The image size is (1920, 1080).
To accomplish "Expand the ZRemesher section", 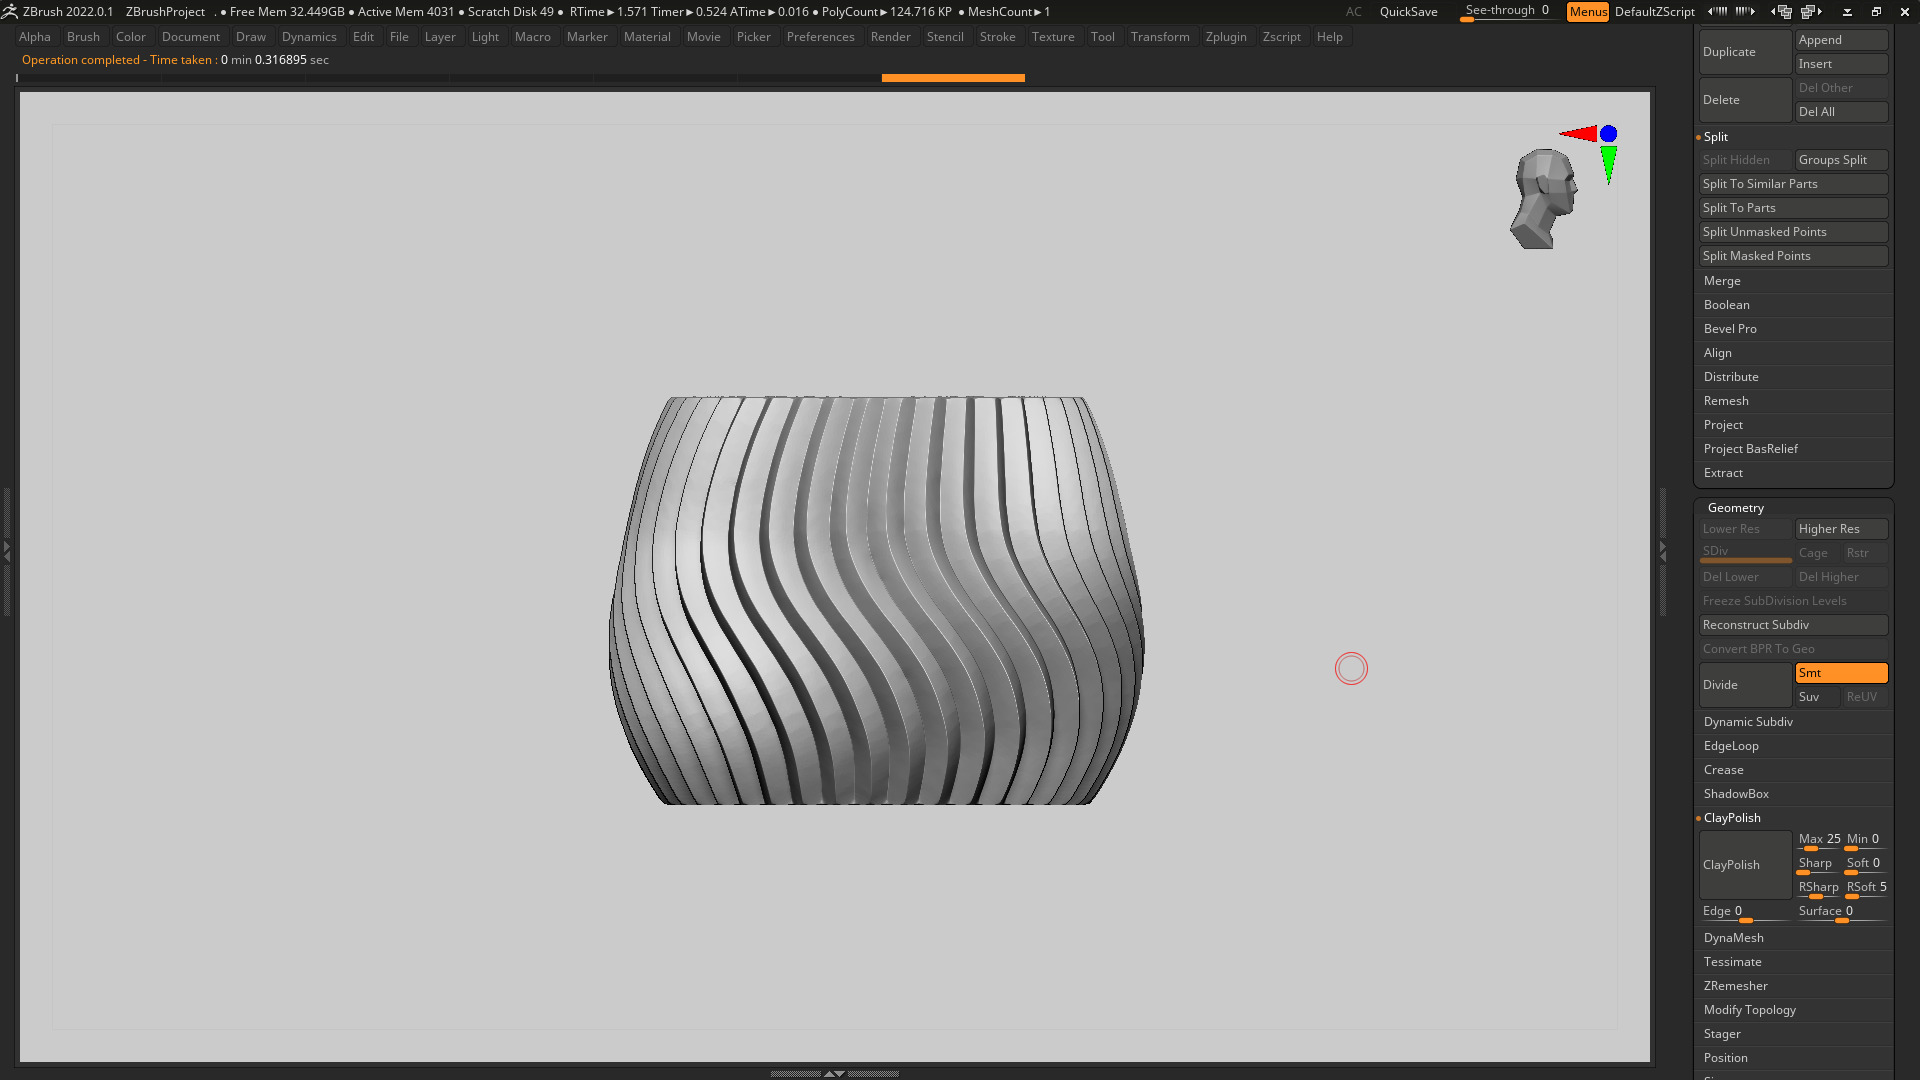I will coord(1735,986).
